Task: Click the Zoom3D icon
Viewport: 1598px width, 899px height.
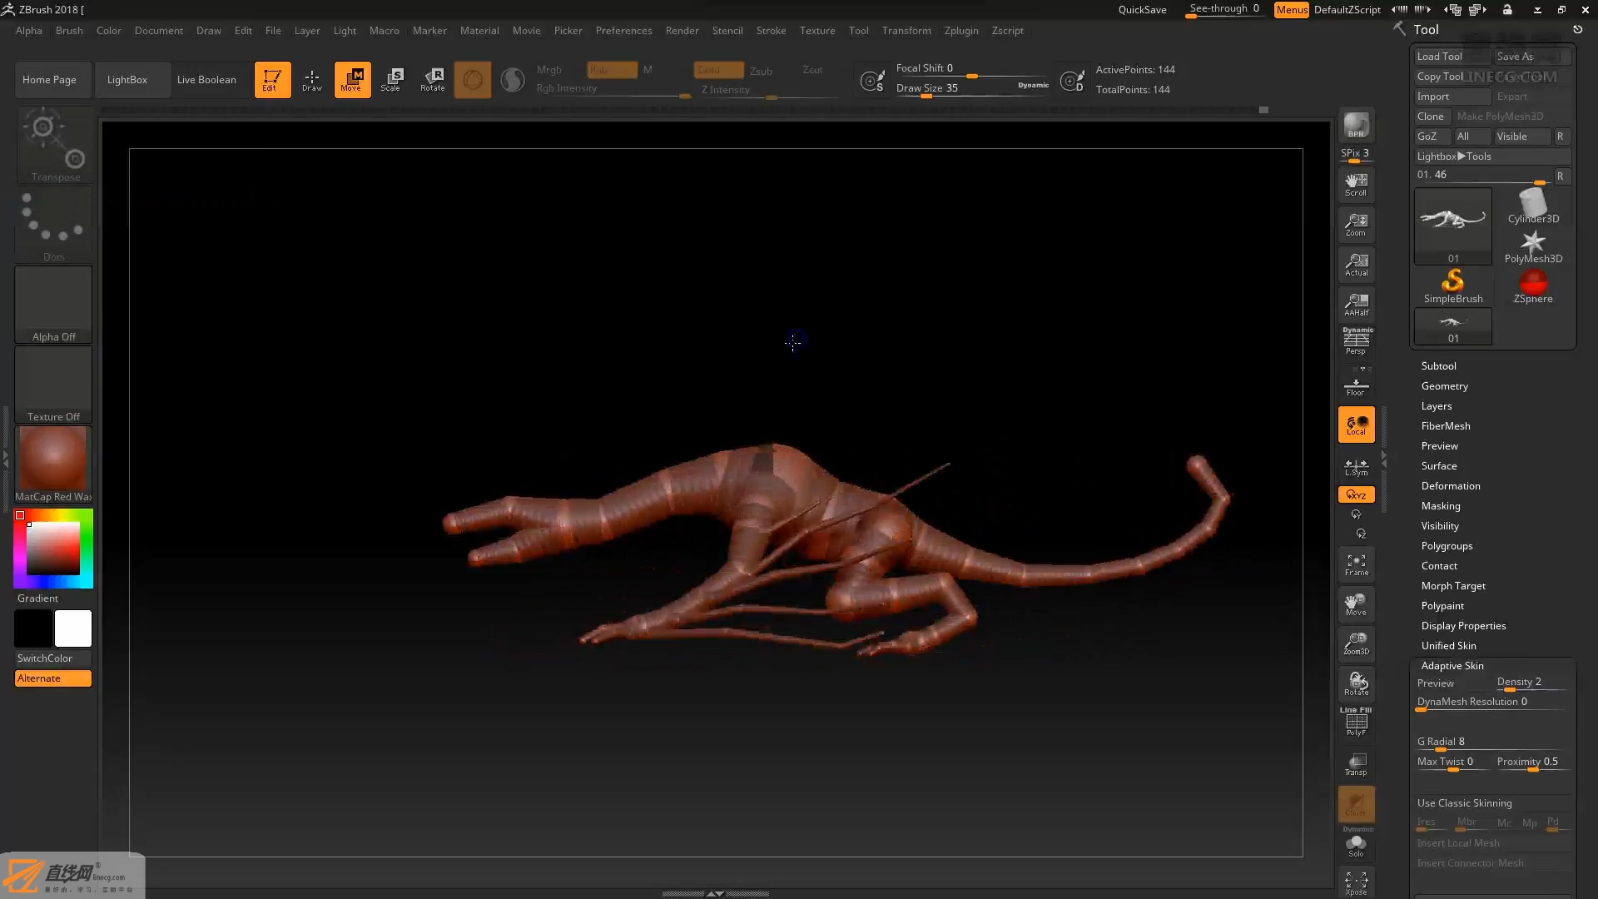Action: [x=1356, y=643]
